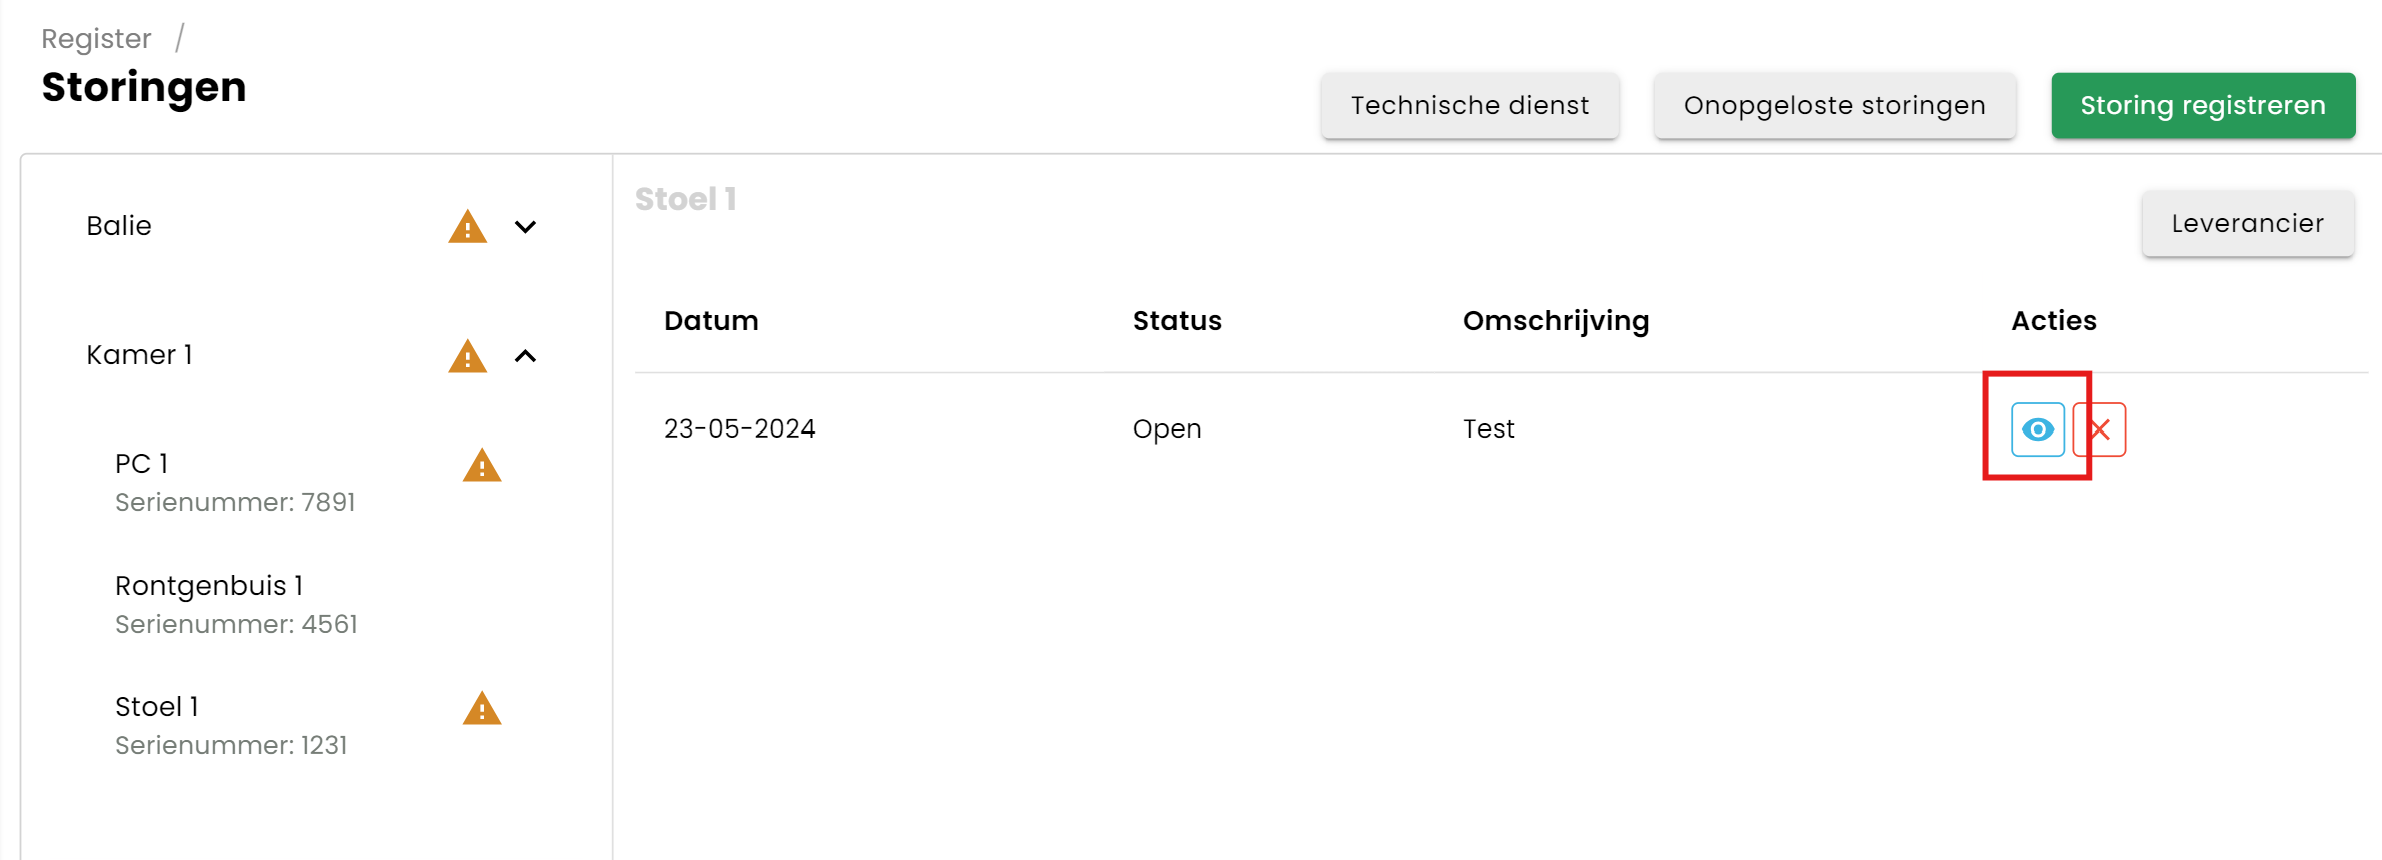Click the Datum column header
The height and width of the screenshot is (860, 2382).
click(711, 320)
